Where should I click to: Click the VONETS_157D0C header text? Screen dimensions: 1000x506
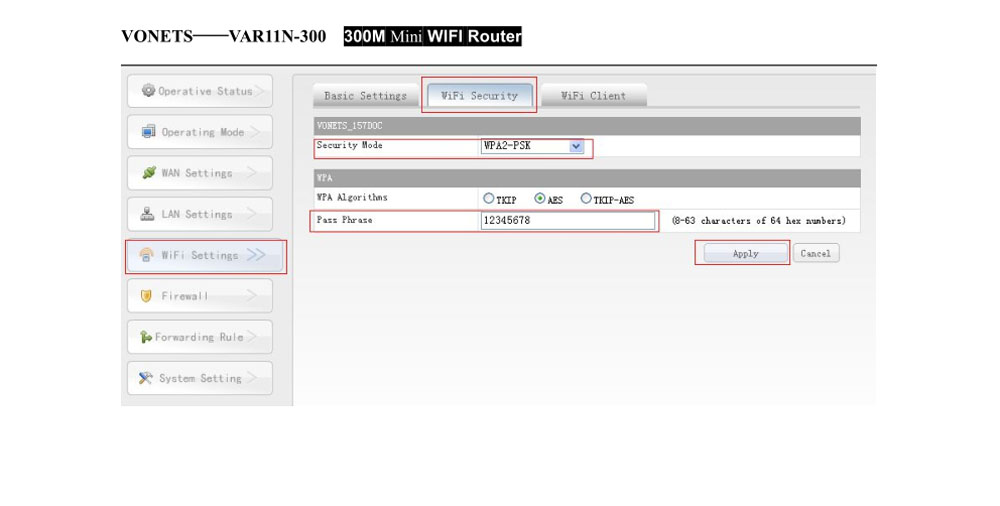coord(349,126)
